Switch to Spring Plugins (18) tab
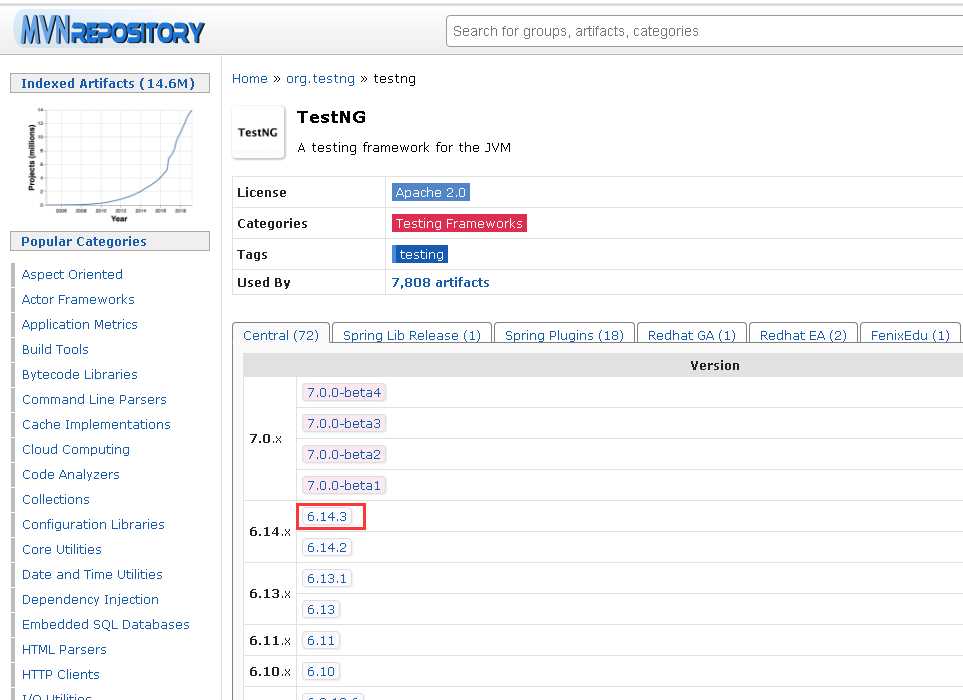Viewport: 963px width, 700px height. point(564,335)
